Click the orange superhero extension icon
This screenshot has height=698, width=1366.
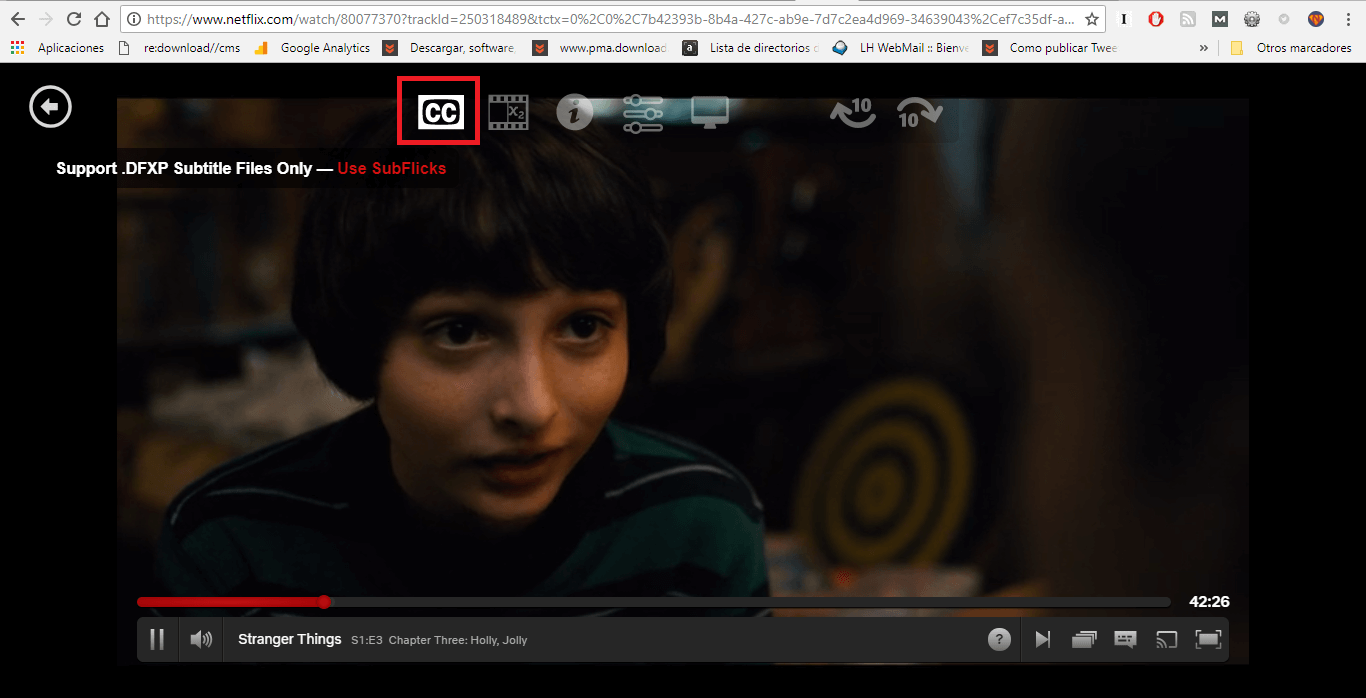pyautogui.click(x=1317, y=19)
